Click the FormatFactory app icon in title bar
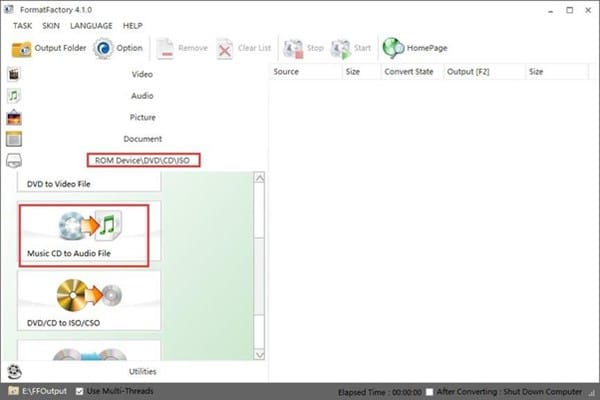The width and height of the screenshot is (600, 400). [9, 10]
